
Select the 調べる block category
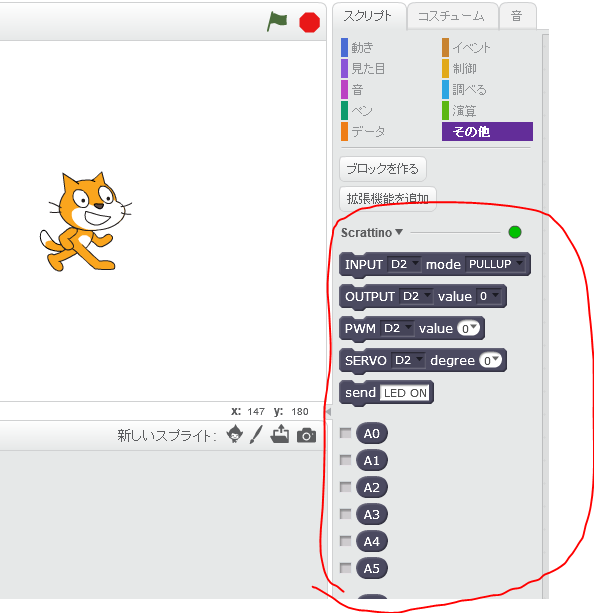pyautogui.click(x=465, y=90)
